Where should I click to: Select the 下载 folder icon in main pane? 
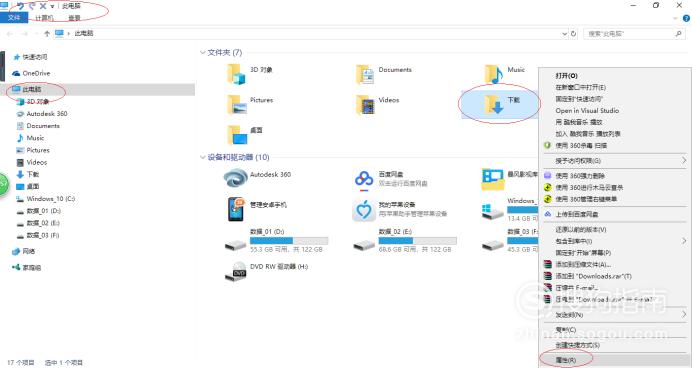pyautogui.click(x=493, y=105)
